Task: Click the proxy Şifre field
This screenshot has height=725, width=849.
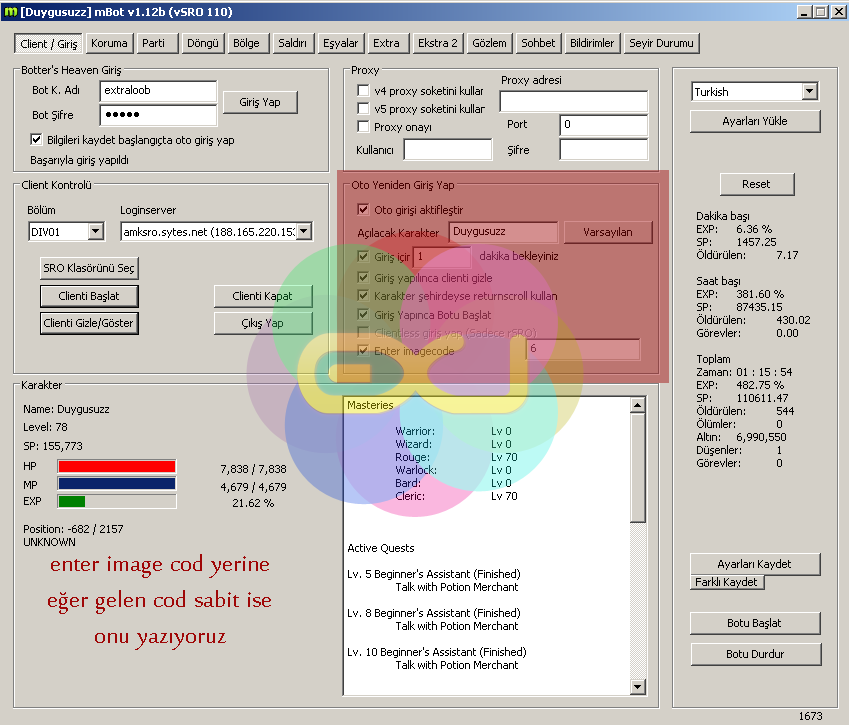Action: click(x=604, y=149)
